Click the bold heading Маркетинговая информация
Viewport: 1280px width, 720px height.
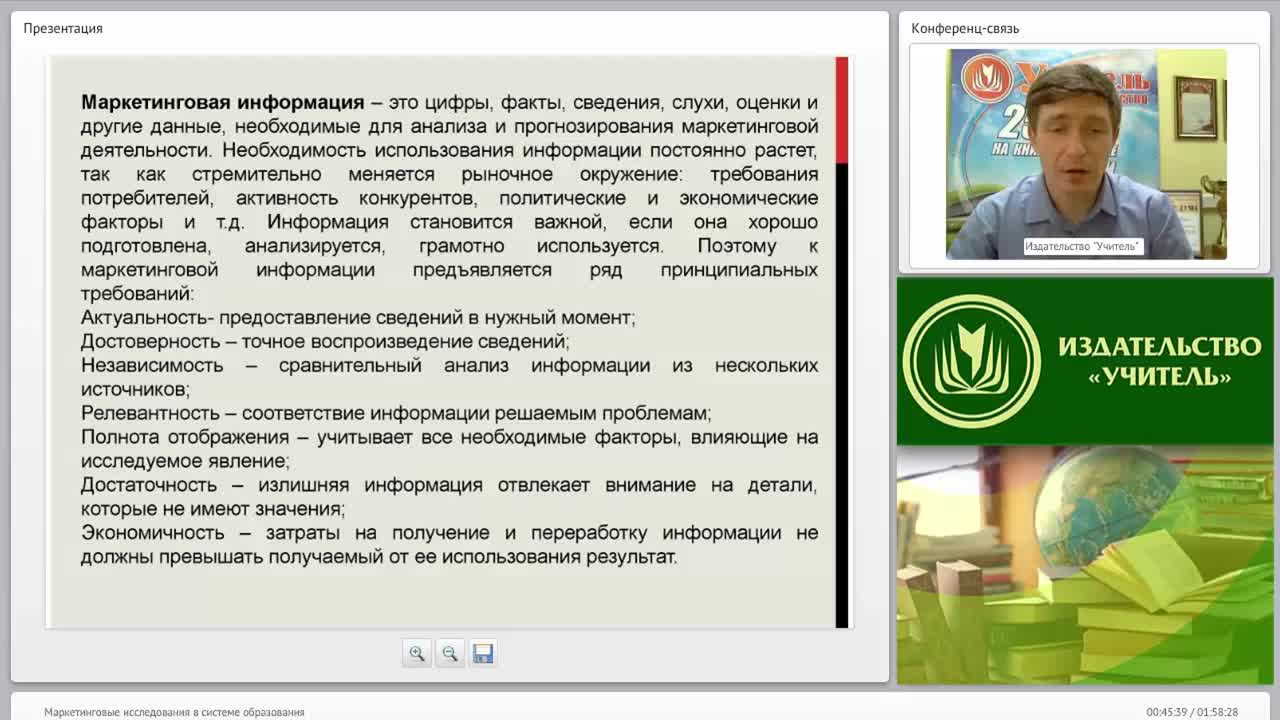point(222,103)
